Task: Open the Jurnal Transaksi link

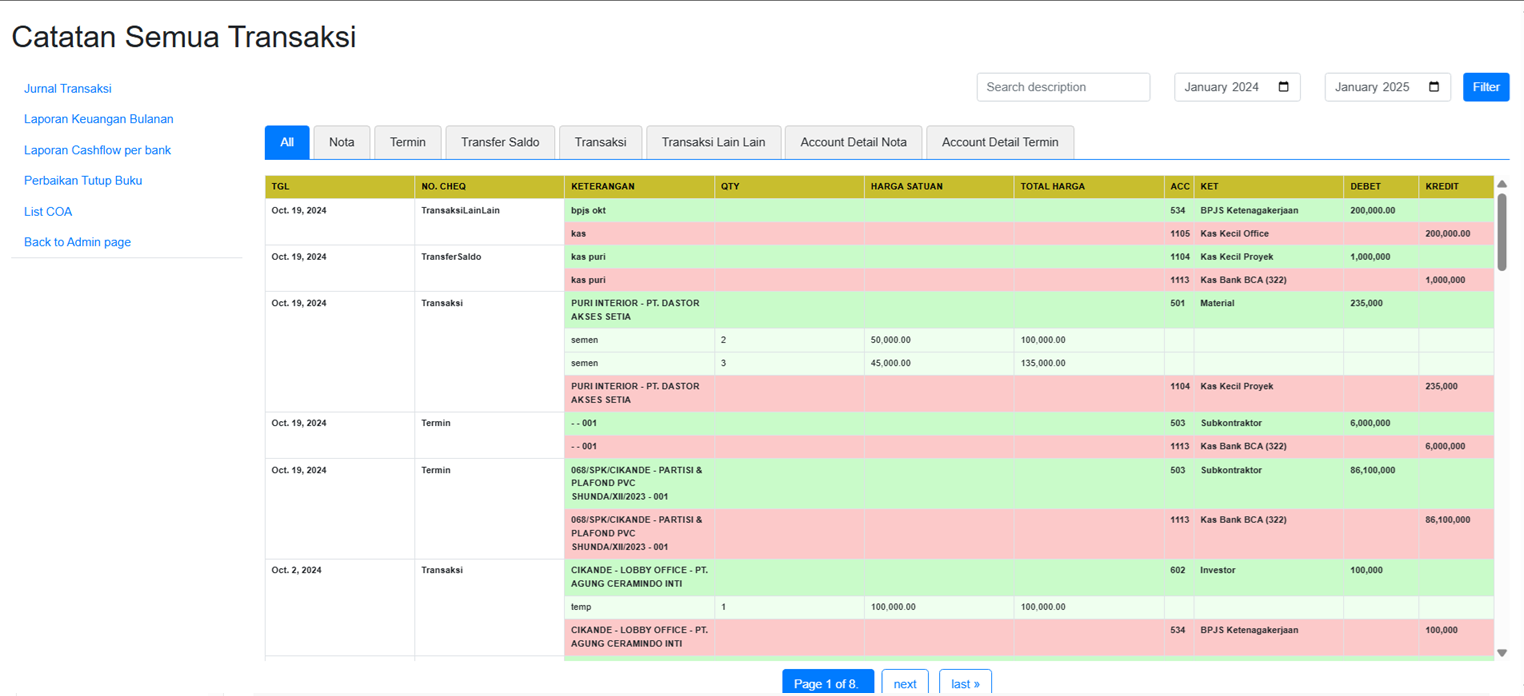Action: pos(68,88)
